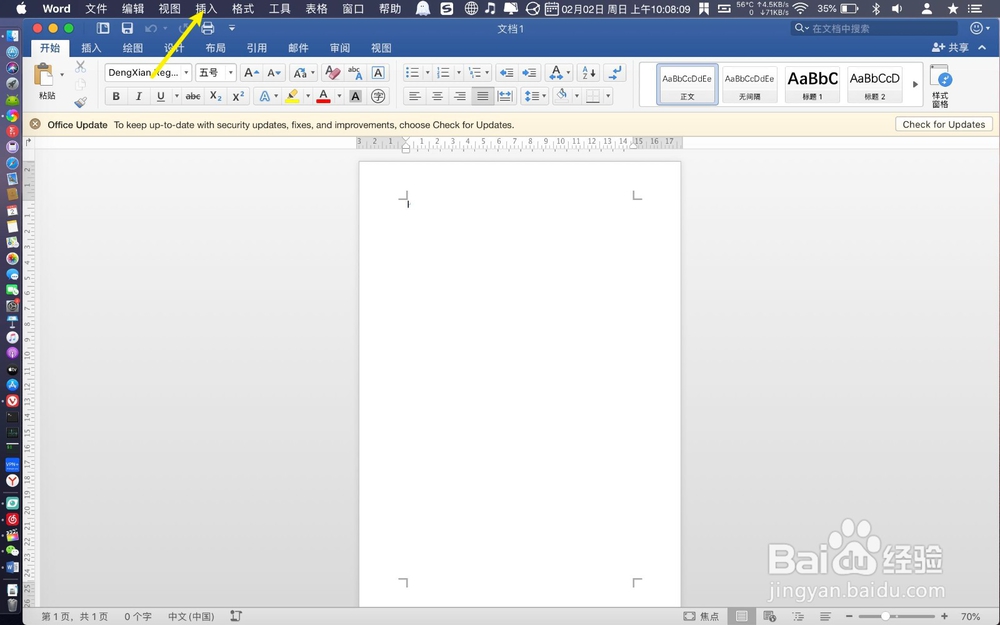Viewport: 1000px width, 625px height.
Task: Open the Format menu in the menu bar
Action: (243, 9)
